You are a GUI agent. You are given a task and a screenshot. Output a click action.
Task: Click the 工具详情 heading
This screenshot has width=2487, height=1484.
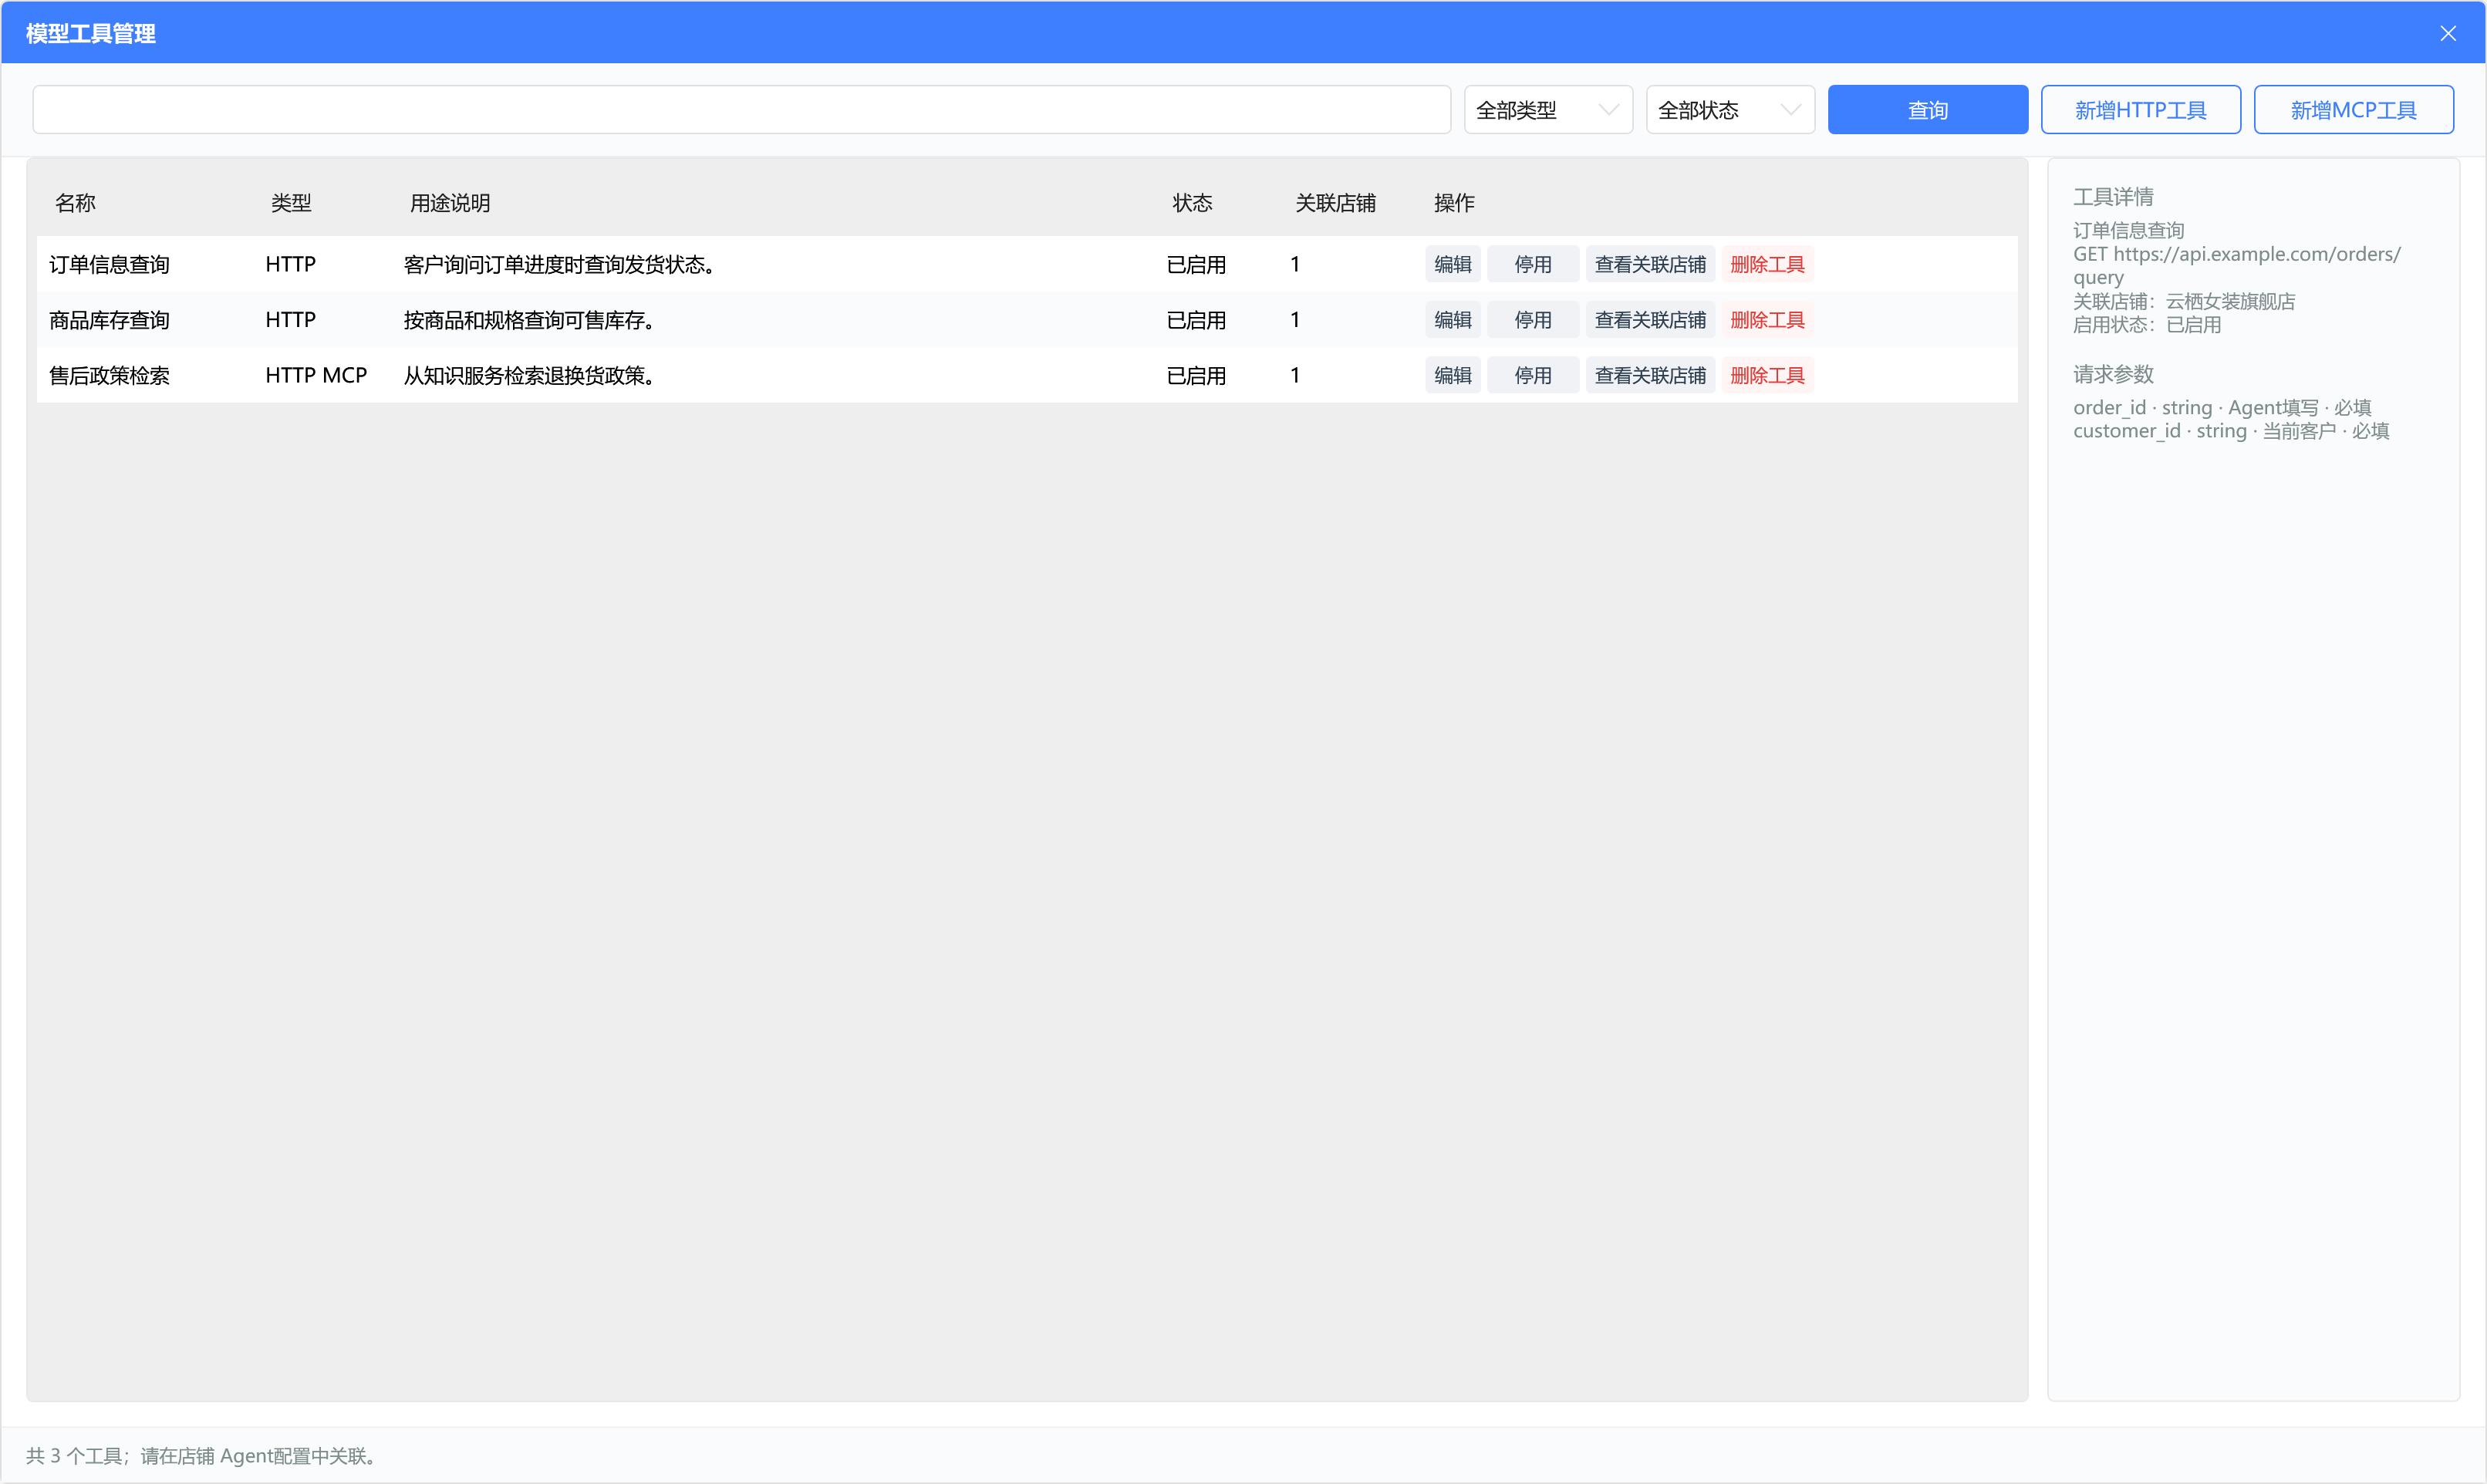point(2113,197)
